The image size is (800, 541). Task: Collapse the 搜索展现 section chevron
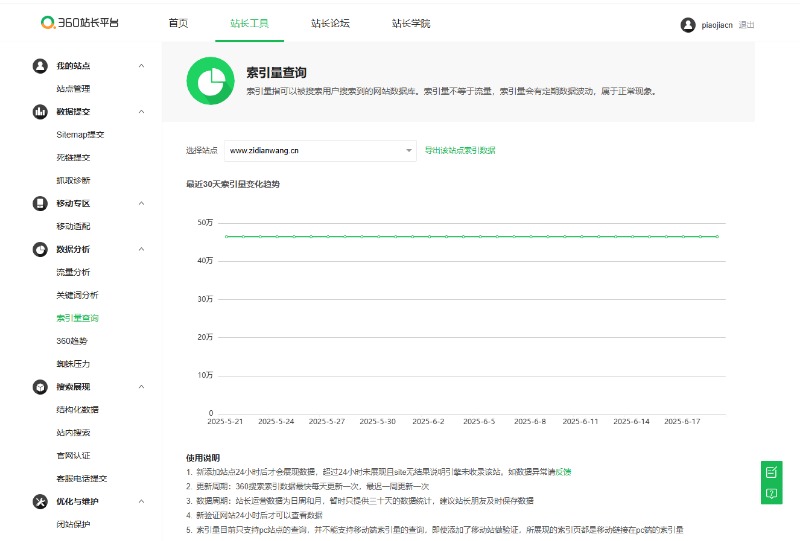pyautogui.click(x=141, y=386)
